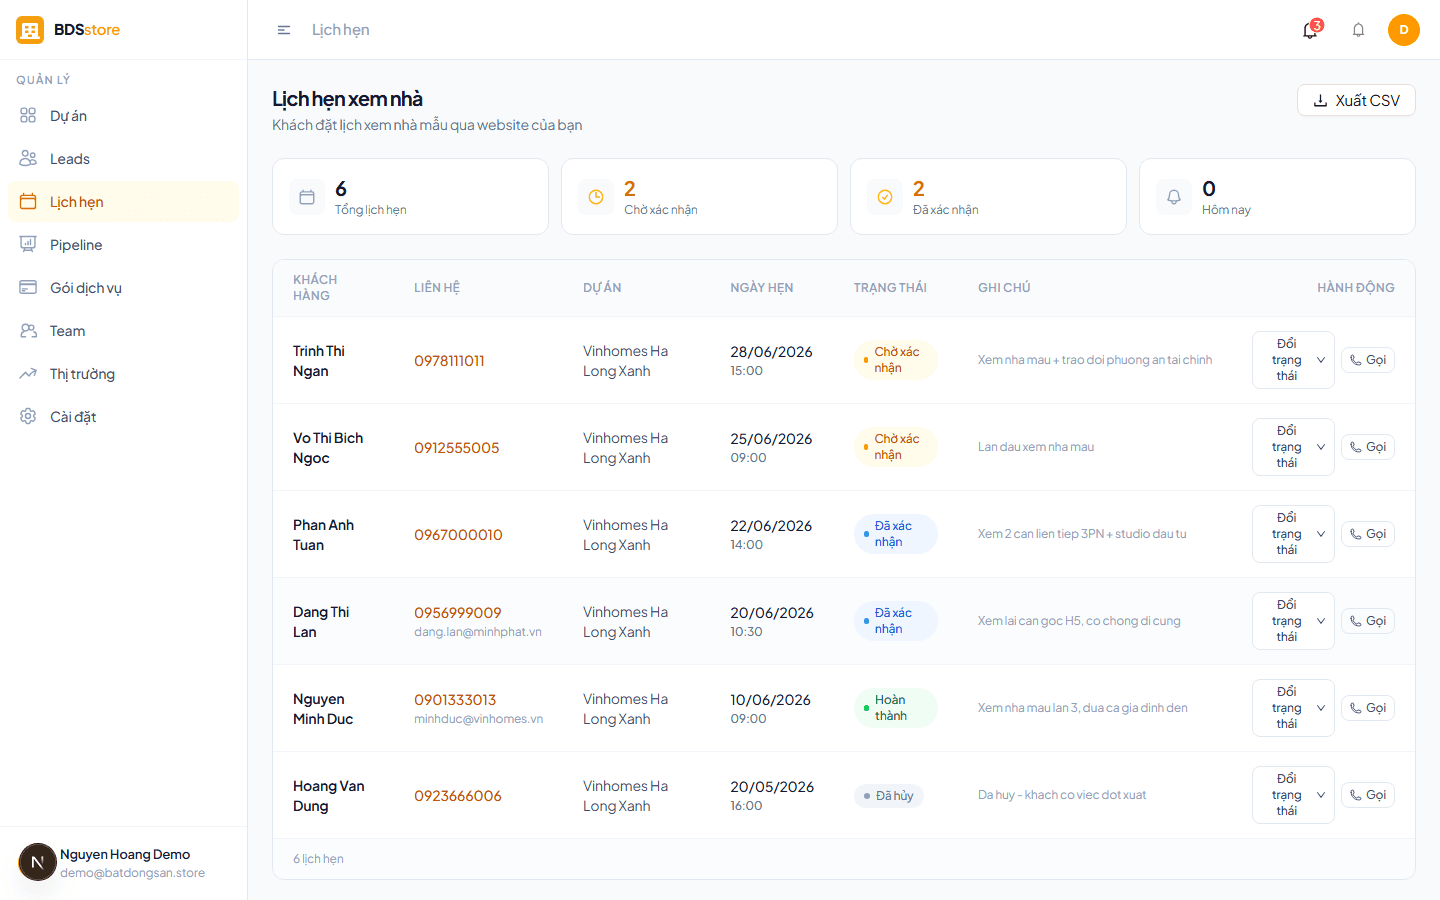Open notifications bell with red badge
The image size is (1440, 900).
point(1310,30)
